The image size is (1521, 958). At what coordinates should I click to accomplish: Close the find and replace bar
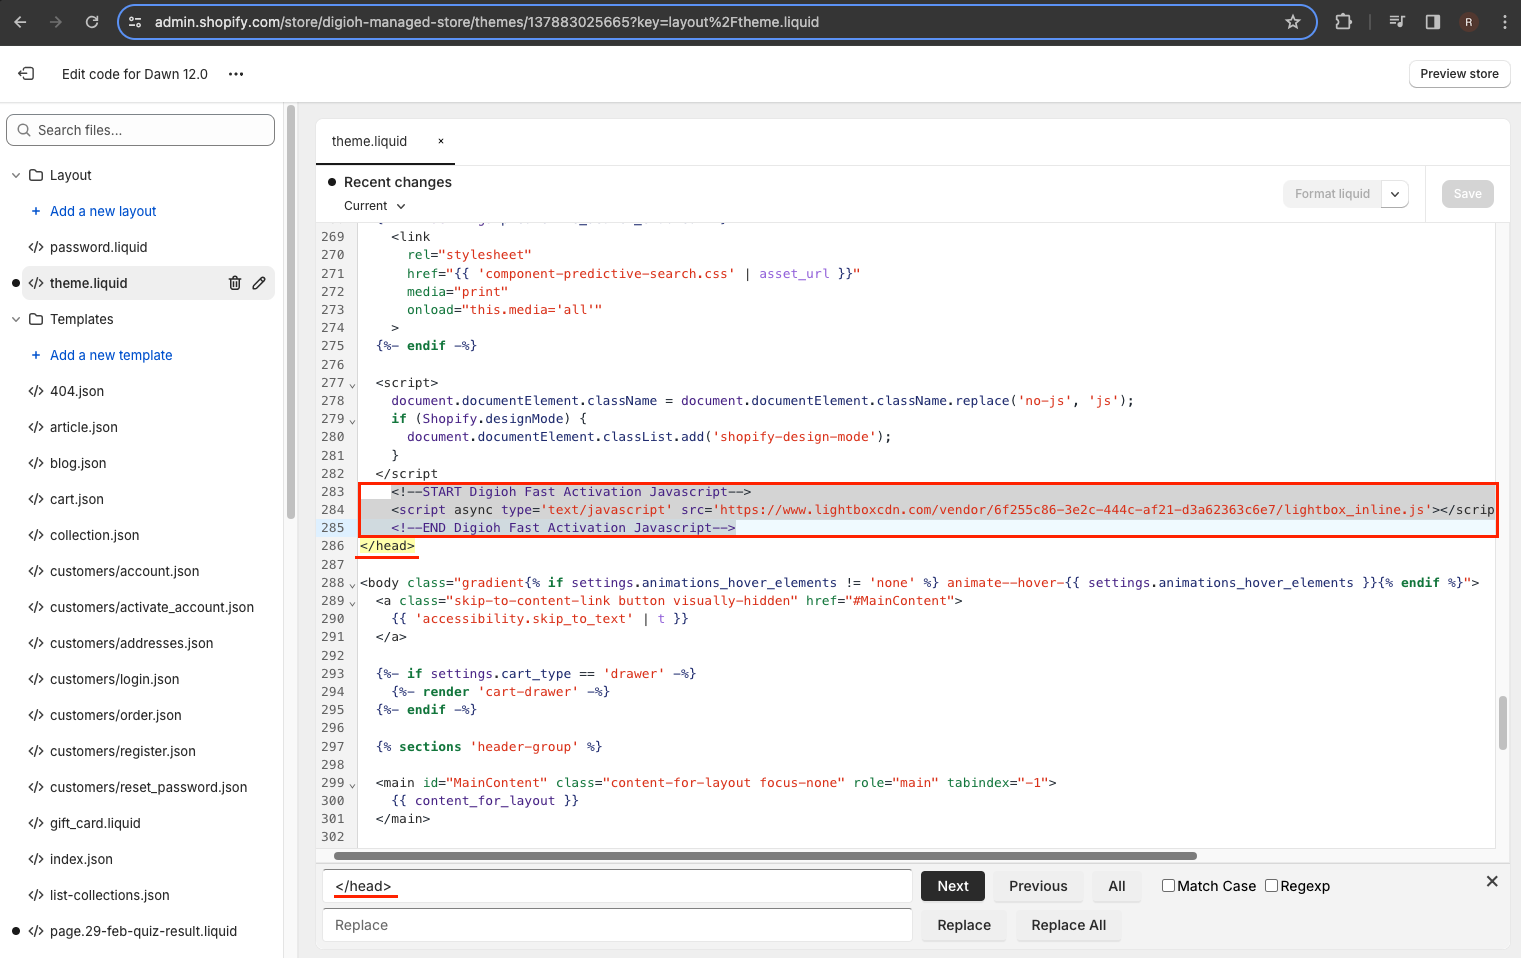(1492, 881)
